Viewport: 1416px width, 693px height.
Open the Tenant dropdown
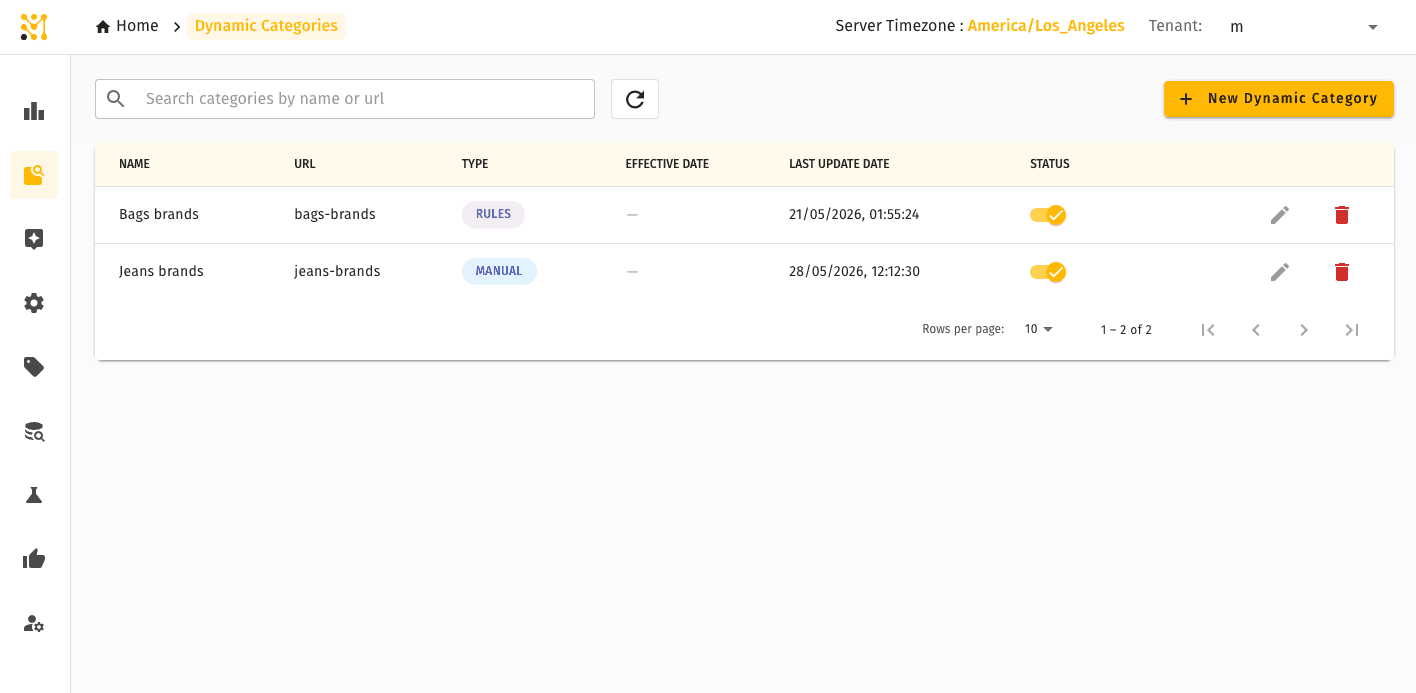coord(1304,27)
